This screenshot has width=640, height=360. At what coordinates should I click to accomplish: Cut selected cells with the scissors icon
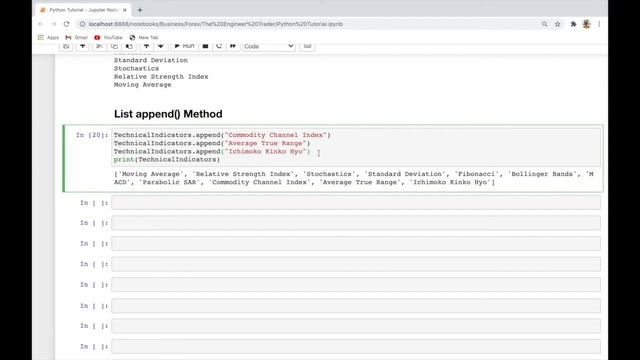coord(99,46)
